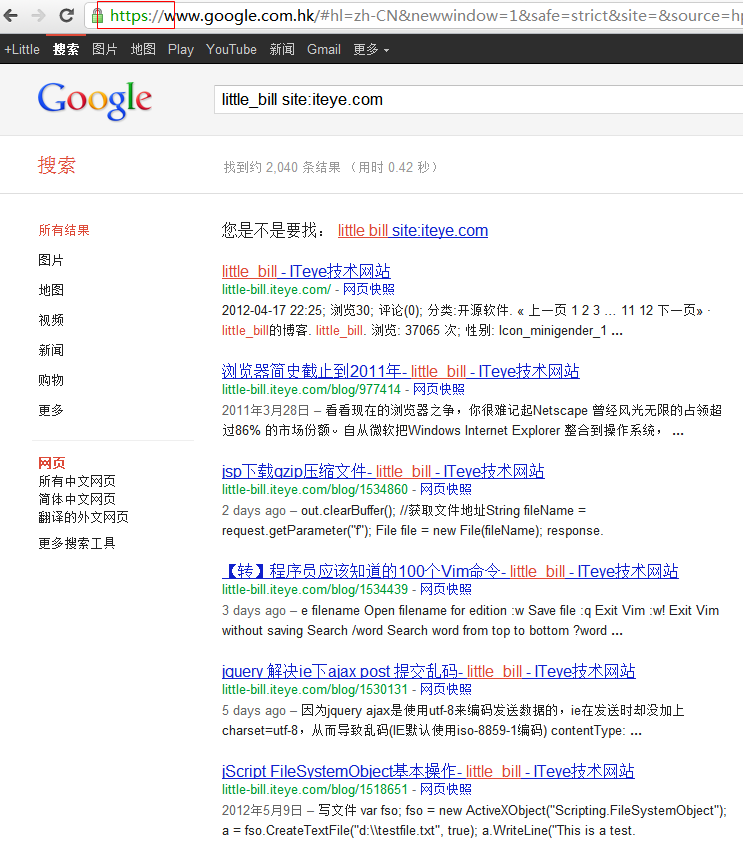Image resolution: width=743 pixels, height=849 pixels.
Task: Select 地图 filter in the left sidebar
Action: pos(51,290)
